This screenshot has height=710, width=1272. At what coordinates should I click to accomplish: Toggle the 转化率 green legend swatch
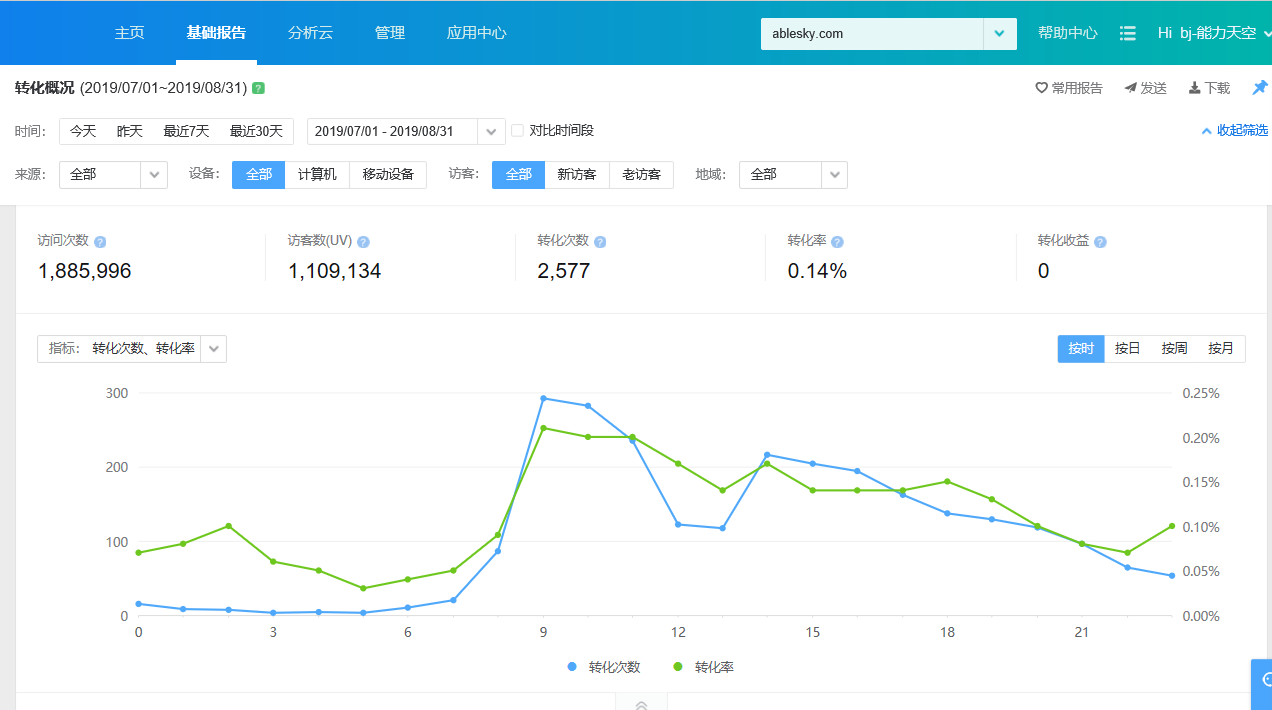click(677, 667)
